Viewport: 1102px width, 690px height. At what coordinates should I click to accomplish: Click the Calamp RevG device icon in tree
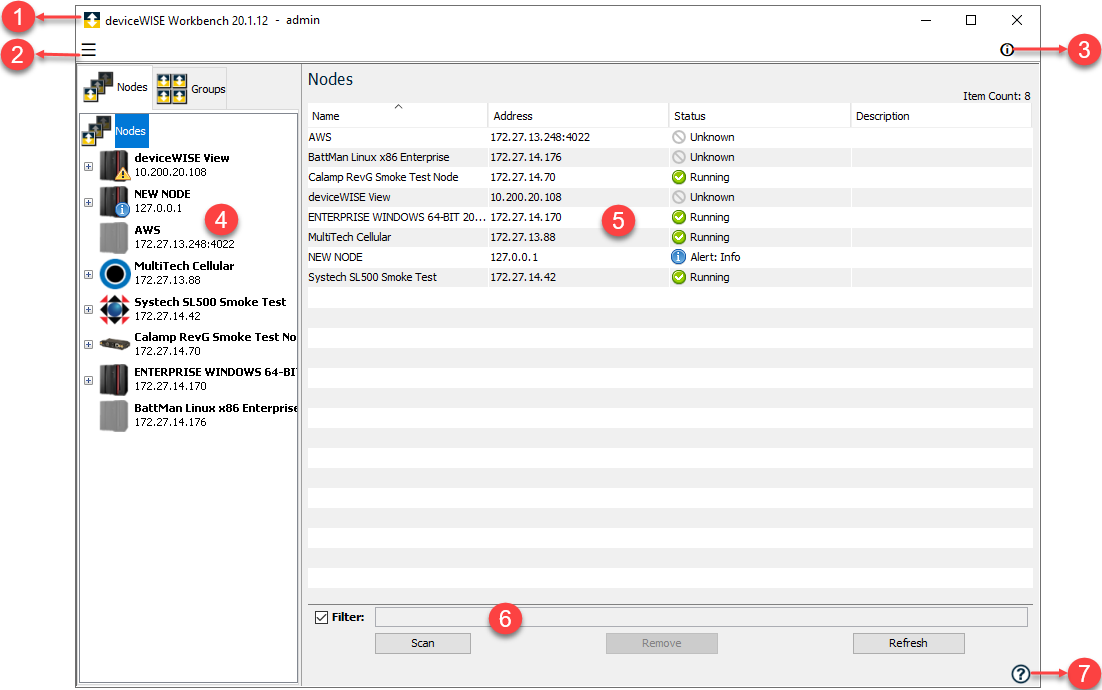[115, 344]
